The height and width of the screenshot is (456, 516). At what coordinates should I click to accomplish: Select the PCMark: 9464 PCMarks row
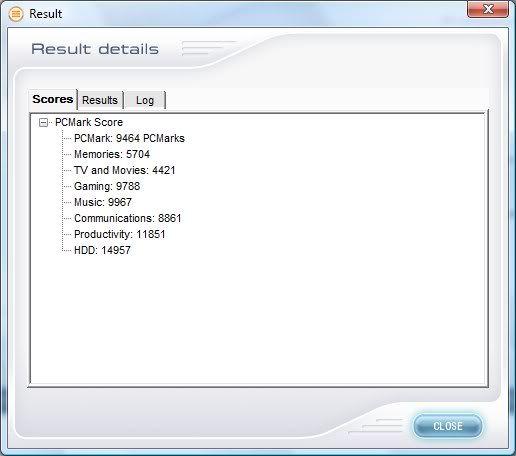(129, 138)
